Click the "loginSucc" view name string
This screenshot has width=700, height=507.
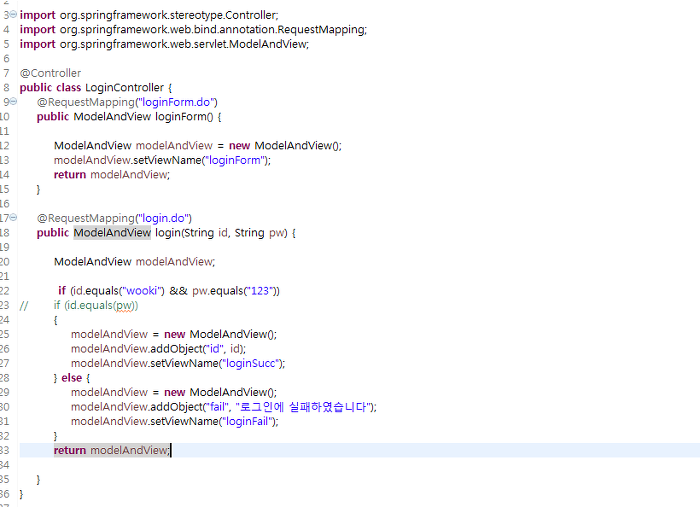(x=252, y=363)
